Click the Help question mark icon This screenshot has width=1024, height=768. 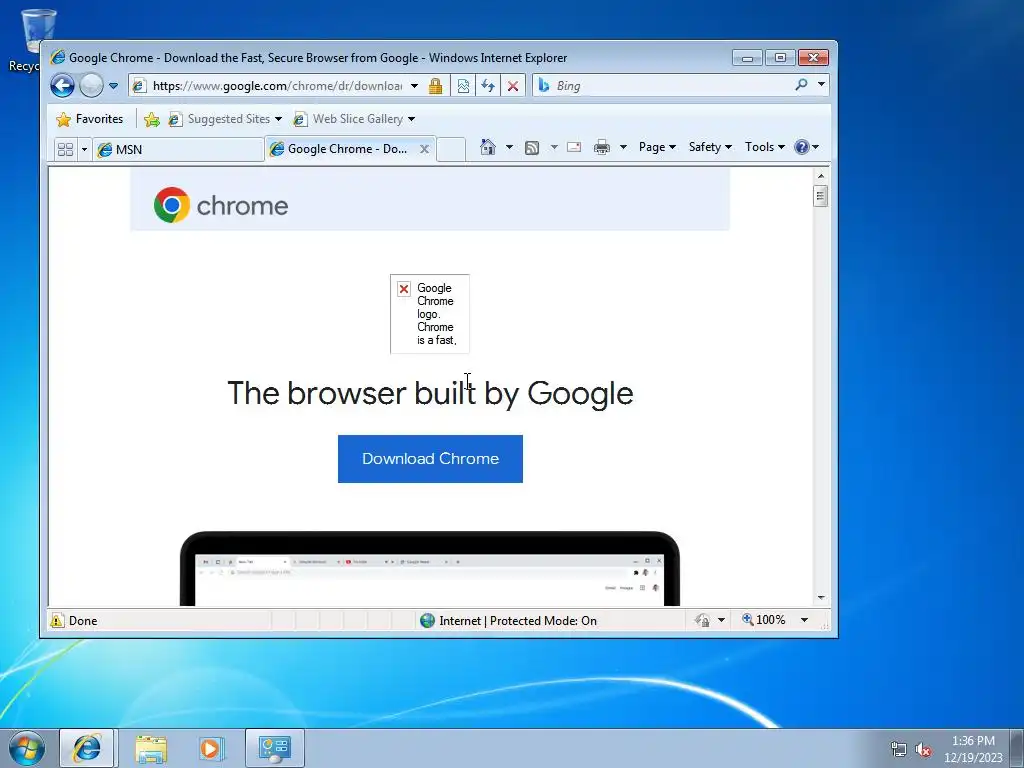click(x=801, y=147)
